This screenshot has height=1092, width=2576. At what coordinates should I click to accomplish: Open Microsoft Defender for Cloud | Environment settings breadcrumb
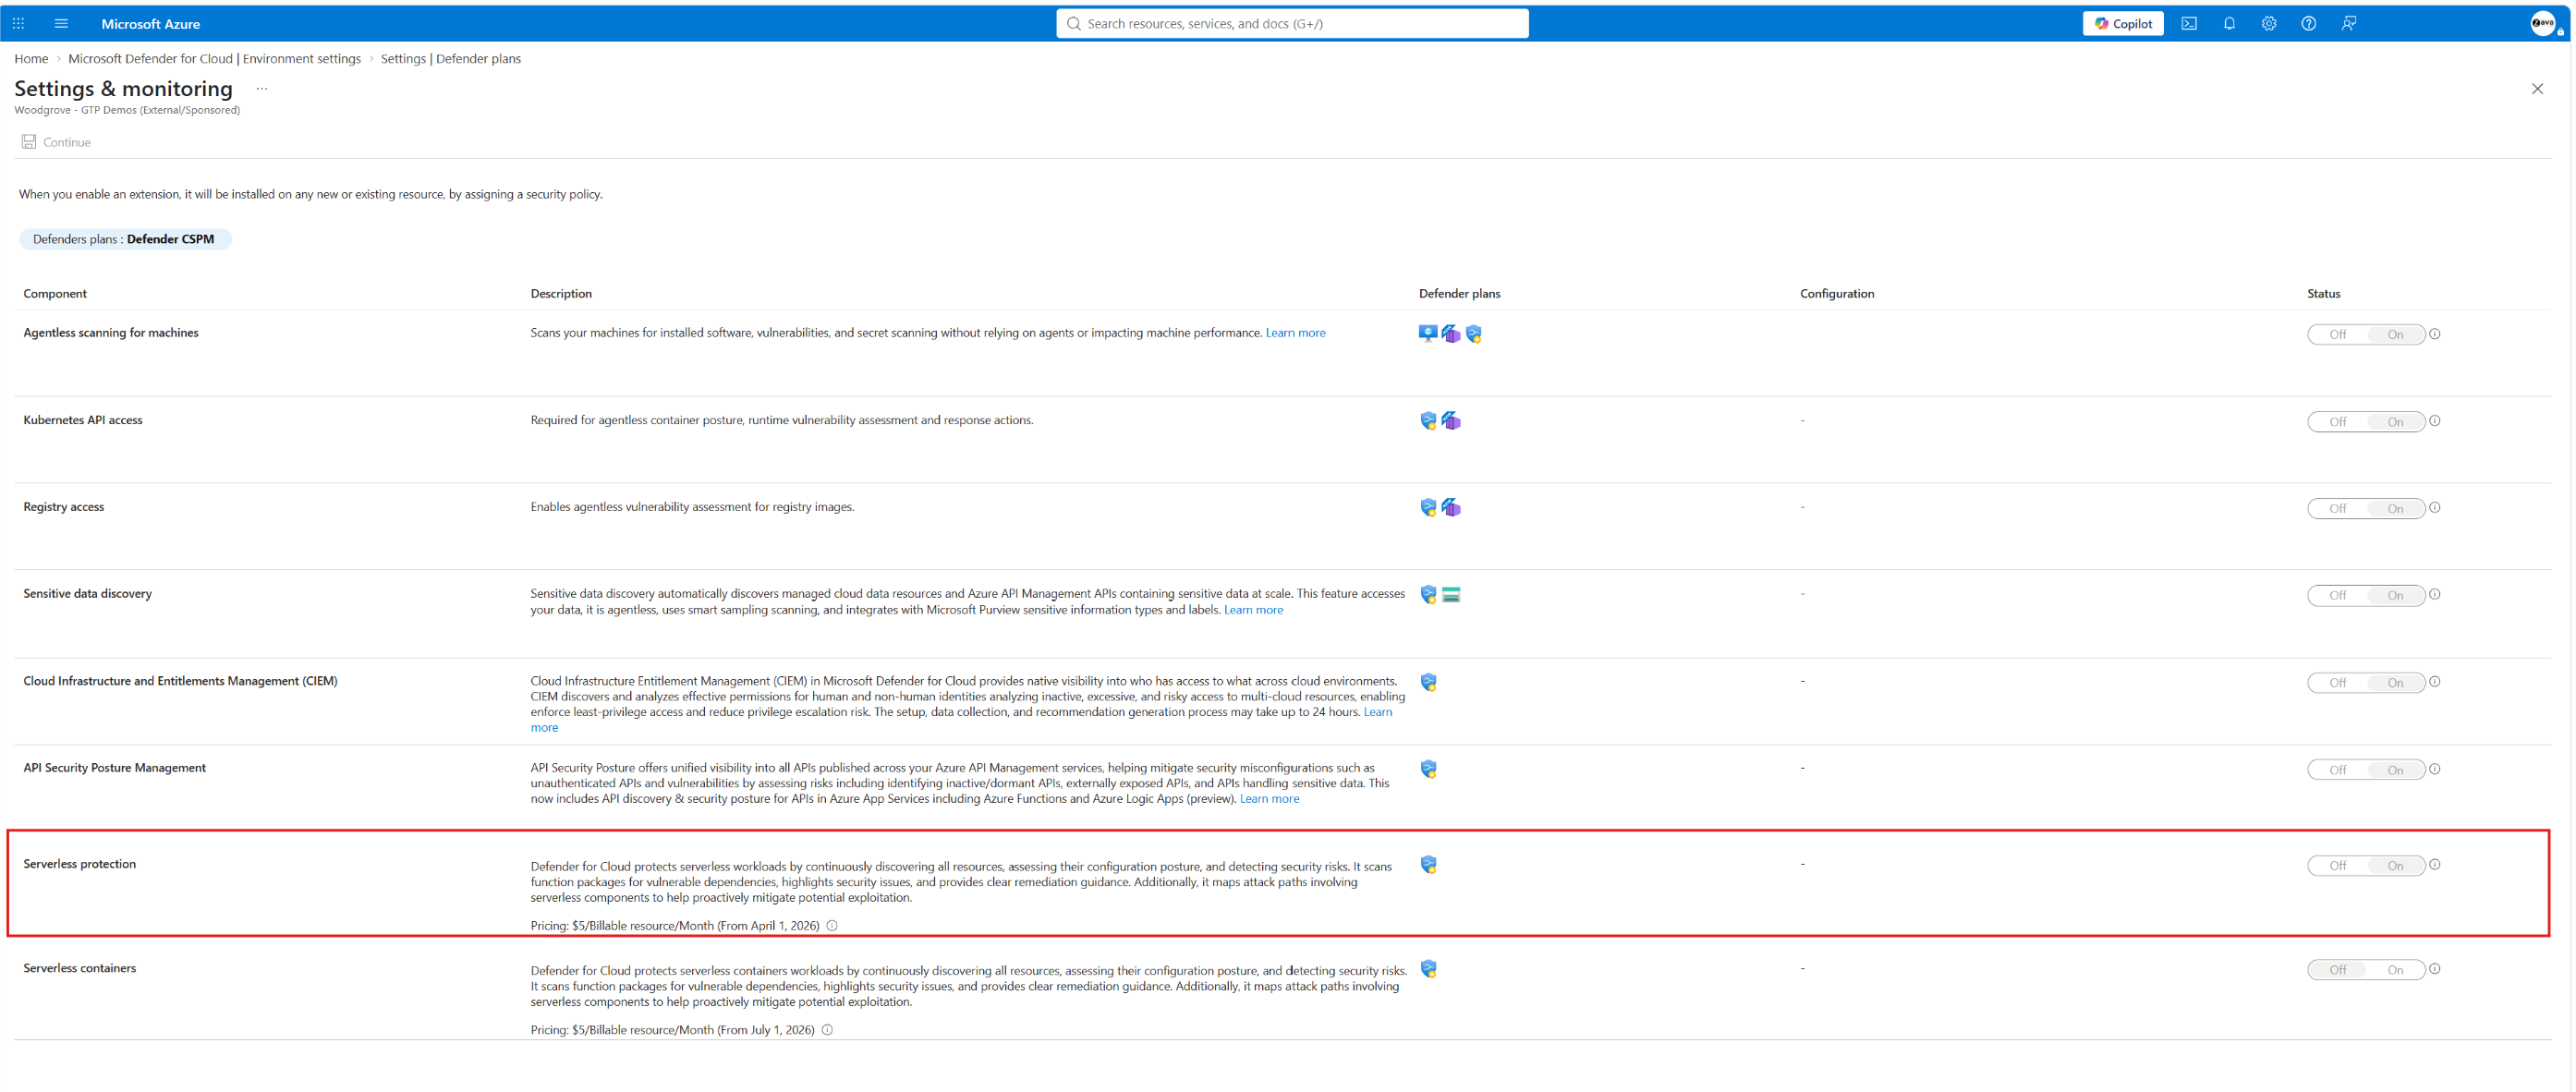[x=215, y=59]
